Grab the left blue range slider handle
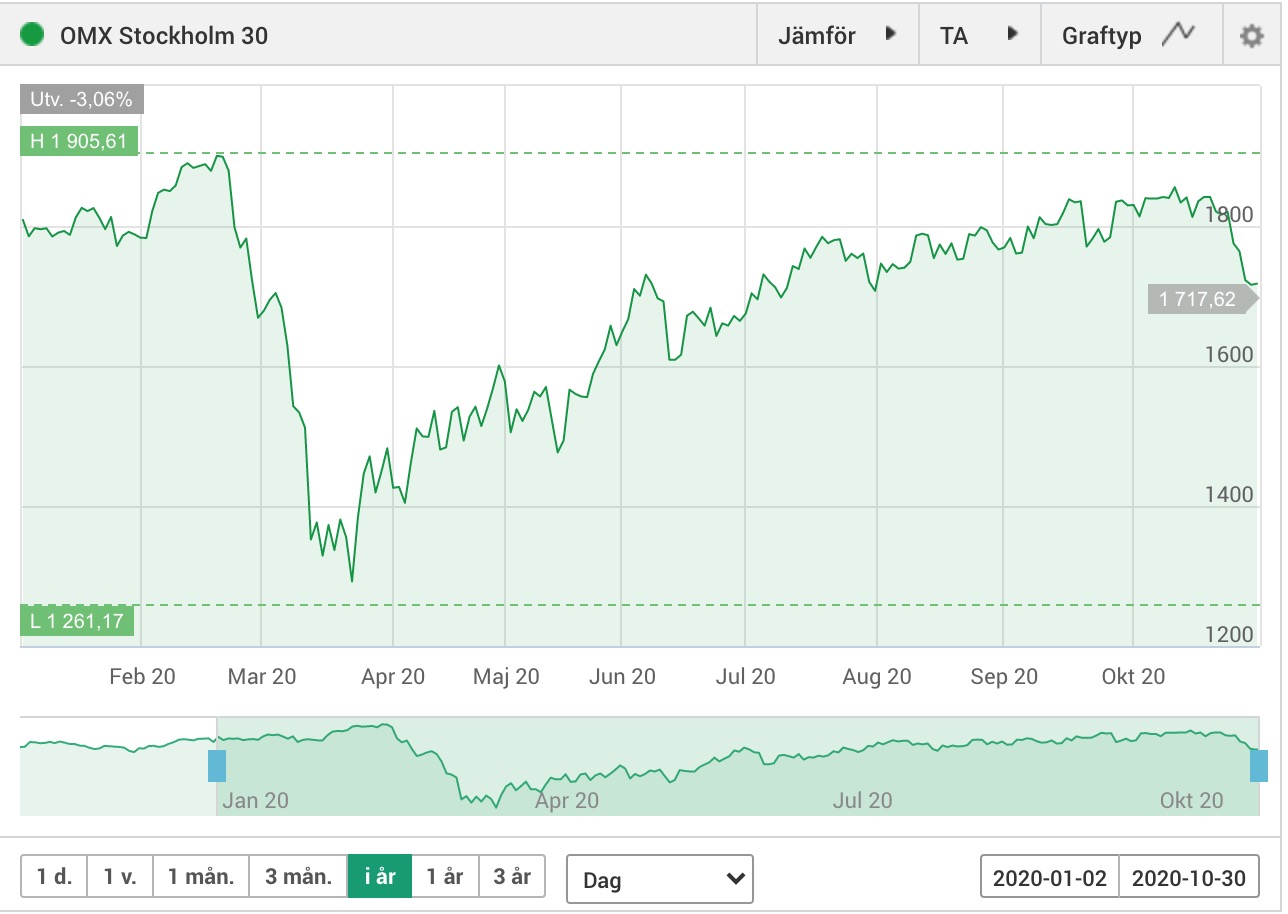The height and width of the screenshot is (914, 1288). pos(217,765)
